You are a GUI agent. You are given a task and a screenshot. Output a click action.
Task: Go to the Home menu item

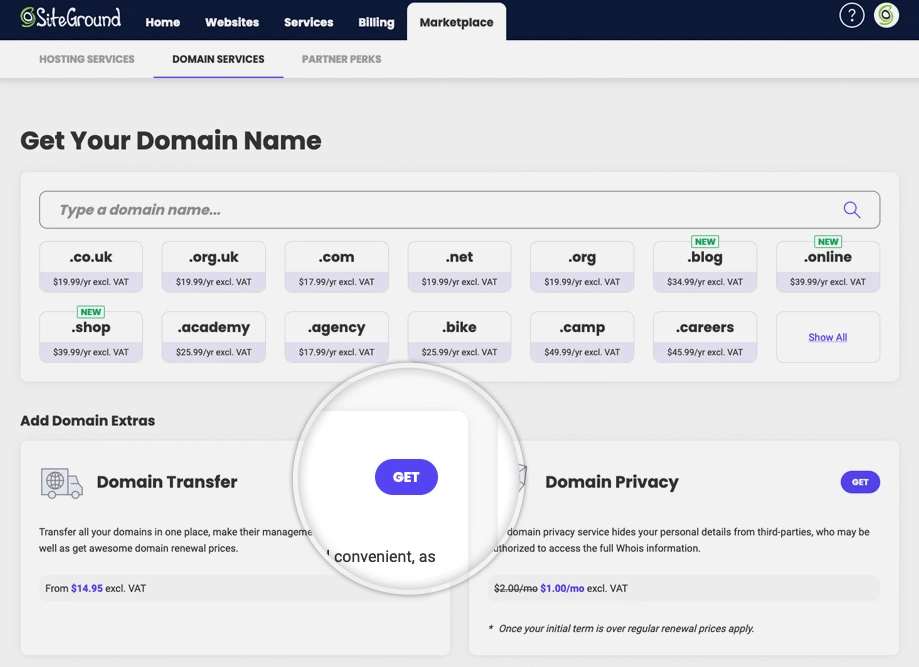(x=163, y=22)
